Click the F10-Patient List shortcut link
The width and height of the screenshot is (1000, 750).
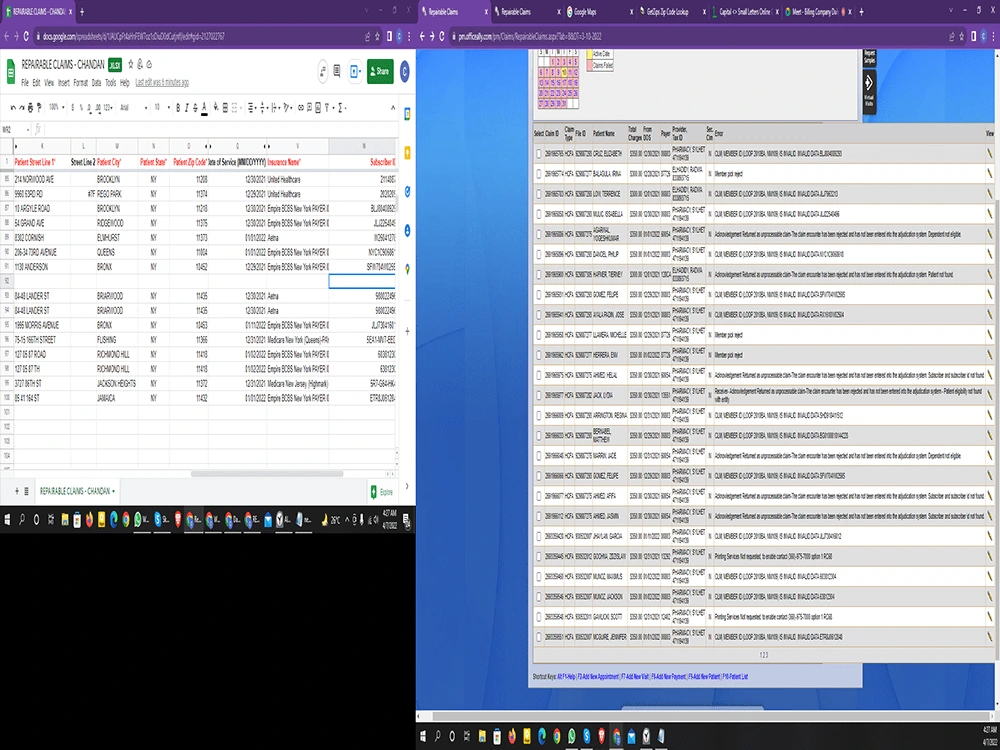coord(735,677)
